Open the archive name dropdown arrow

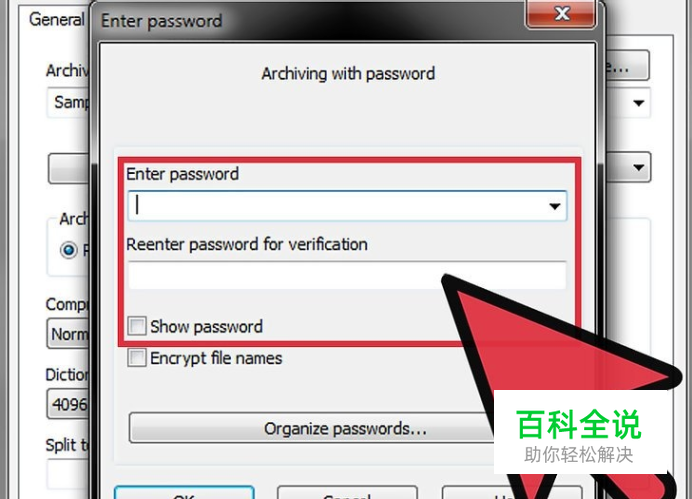638,103
